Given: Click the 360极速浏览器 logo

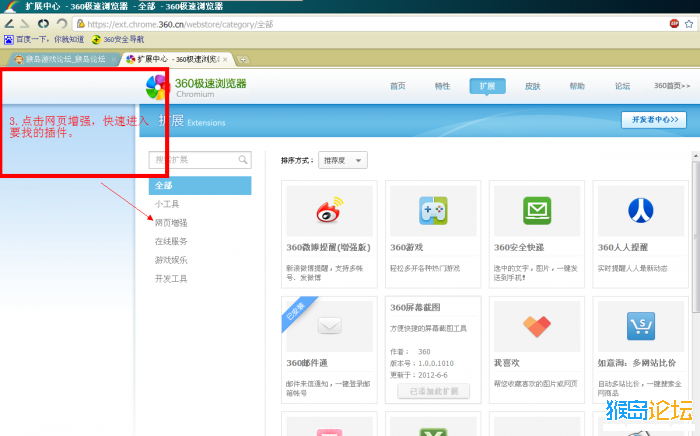Looking at the screenshot, I should click(x=196, y=87).
